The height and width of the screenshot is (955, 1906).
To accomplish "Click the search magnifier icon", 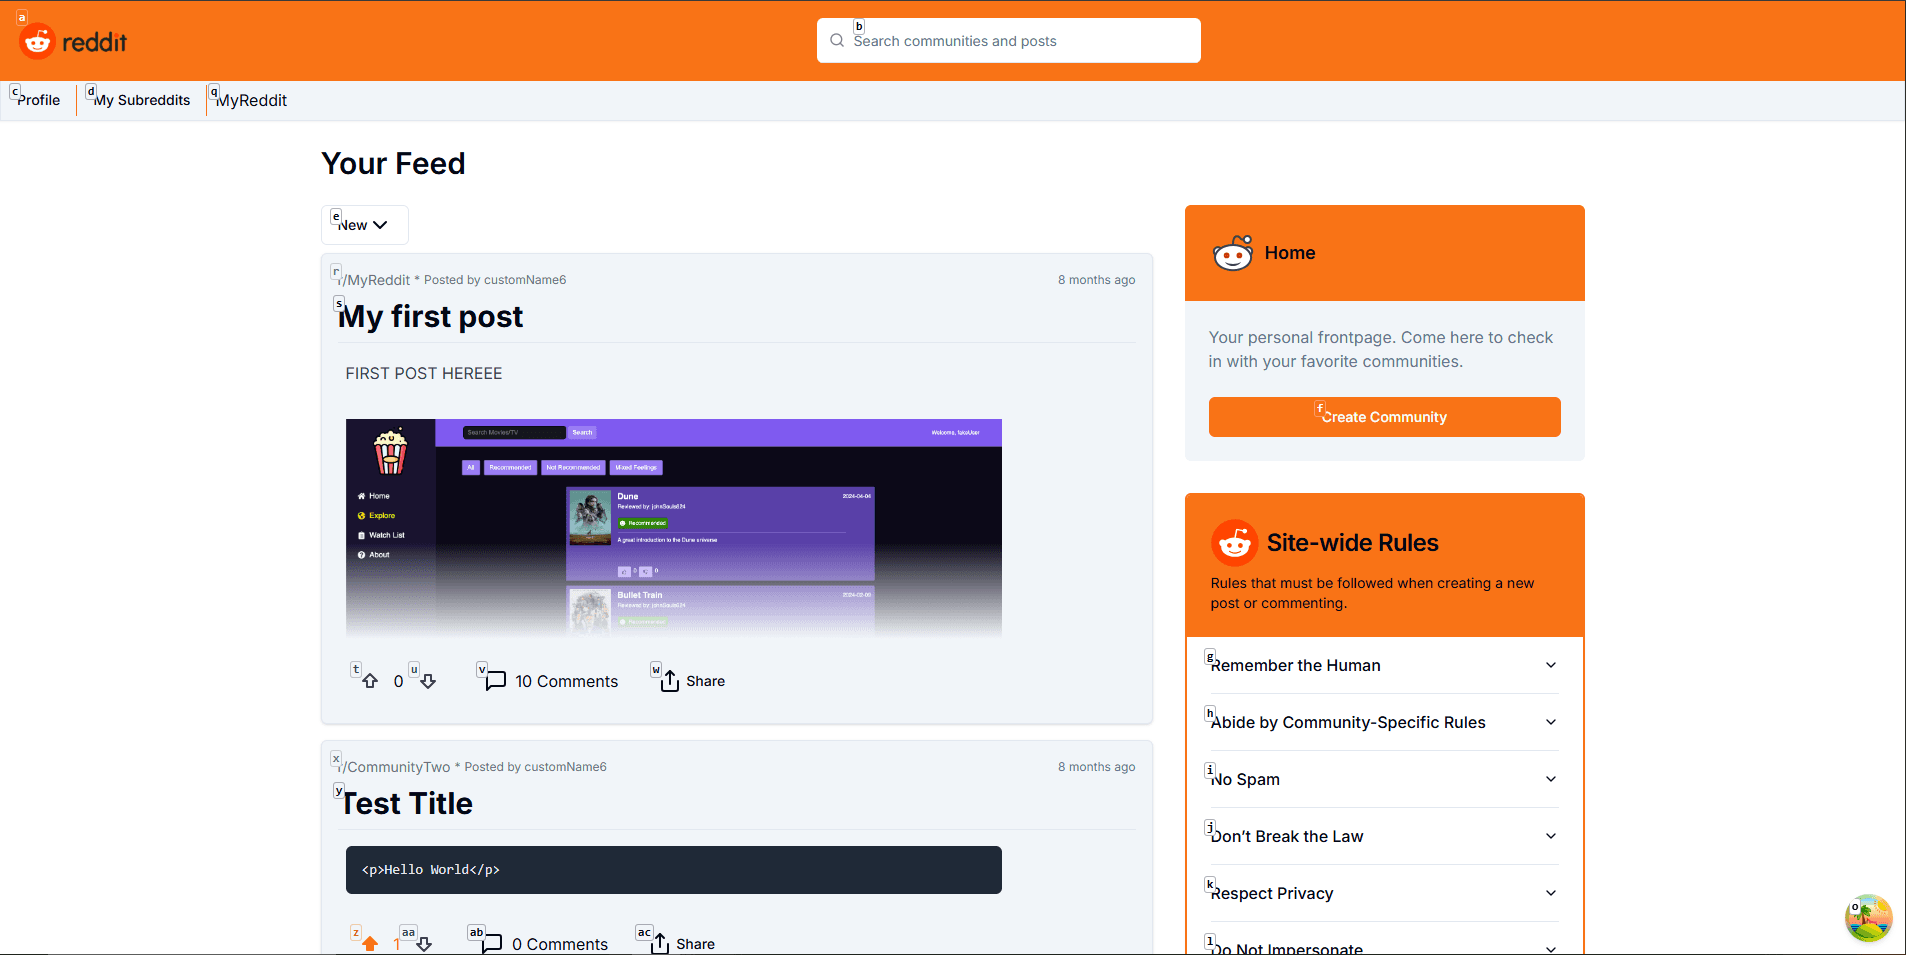I will point(837,41).
